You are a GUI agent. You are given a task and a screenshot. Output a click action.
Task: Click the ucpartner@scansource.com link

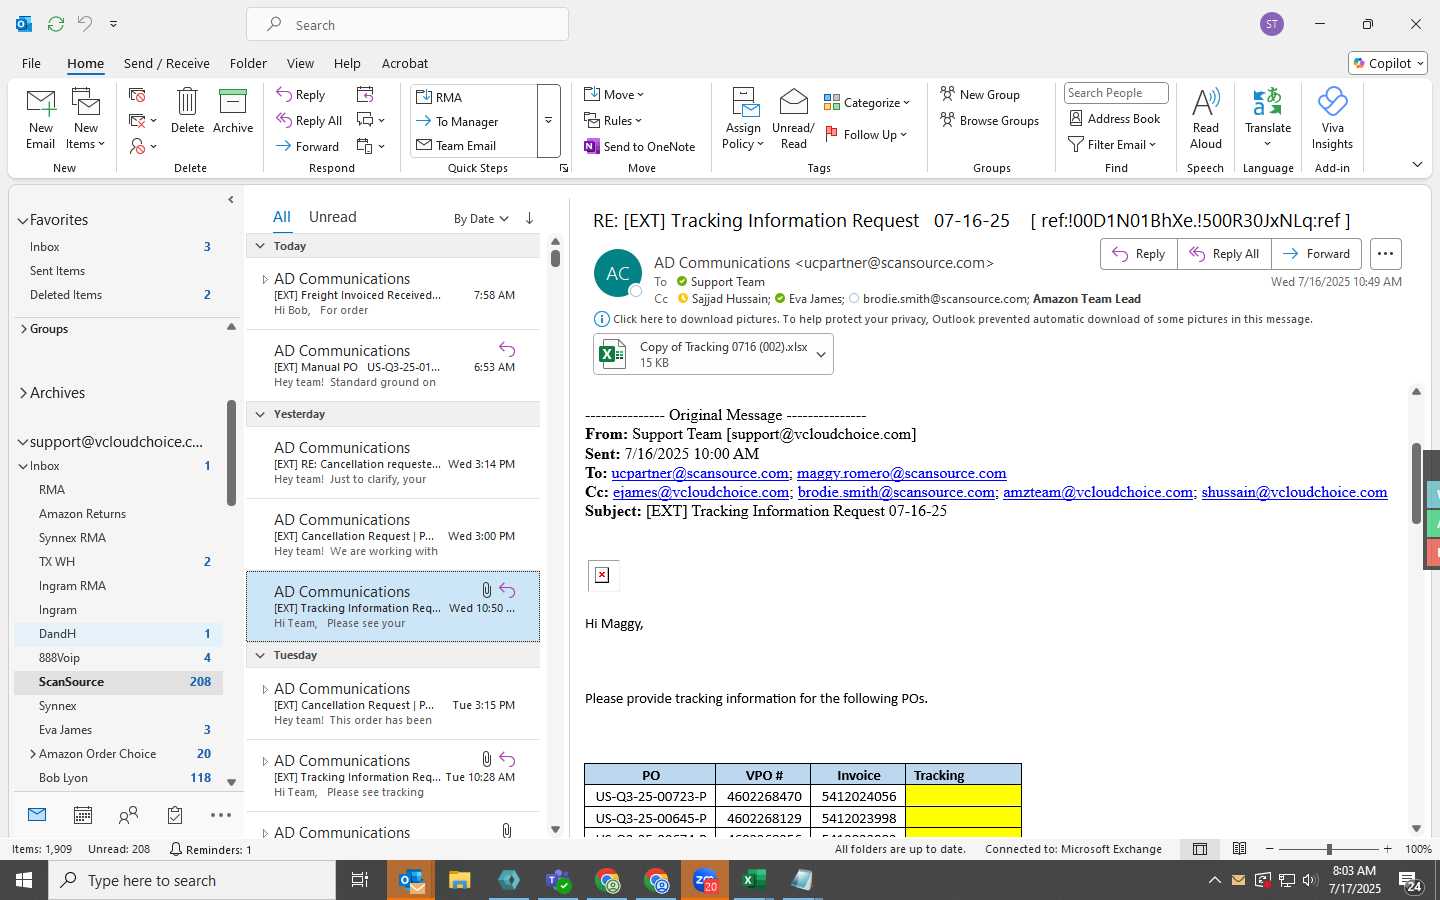coord(700,473)
